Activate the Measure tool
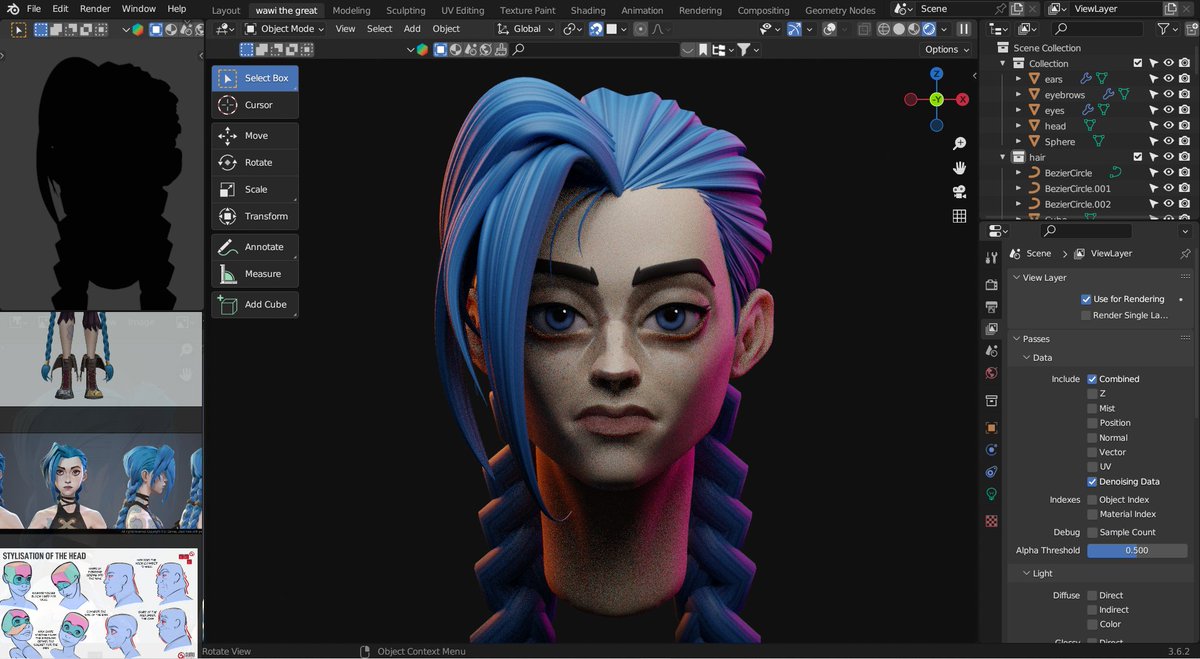 coord(255,274)
